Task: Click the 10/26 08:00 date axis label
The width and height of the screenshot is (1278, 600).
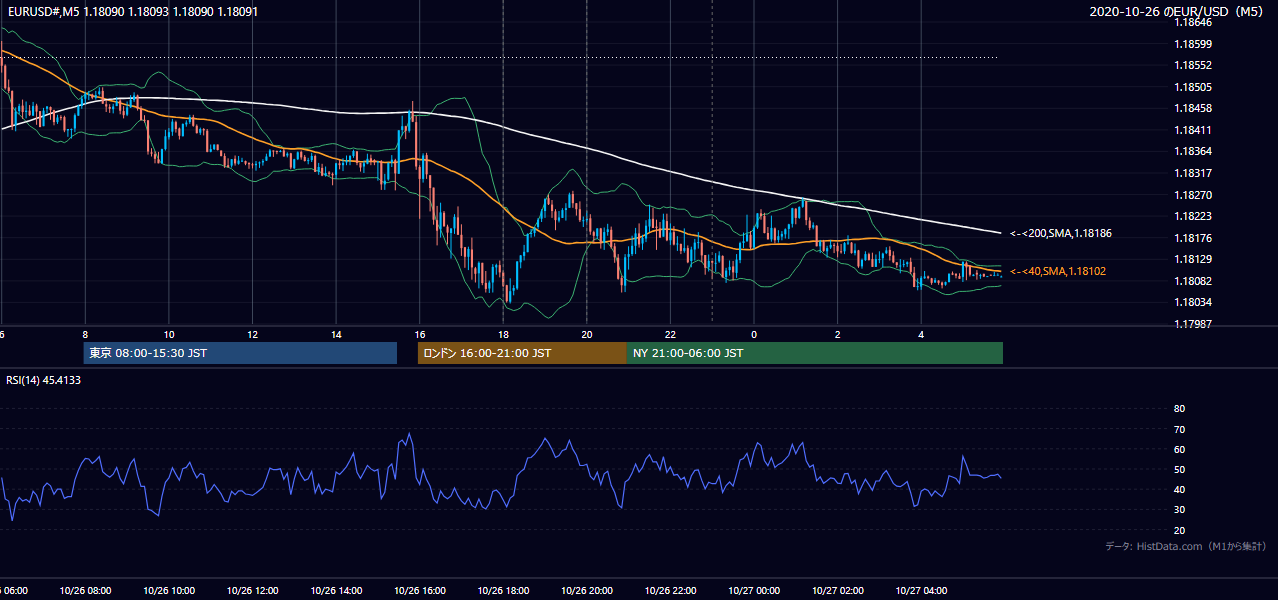Action: (x=85, y=591)
